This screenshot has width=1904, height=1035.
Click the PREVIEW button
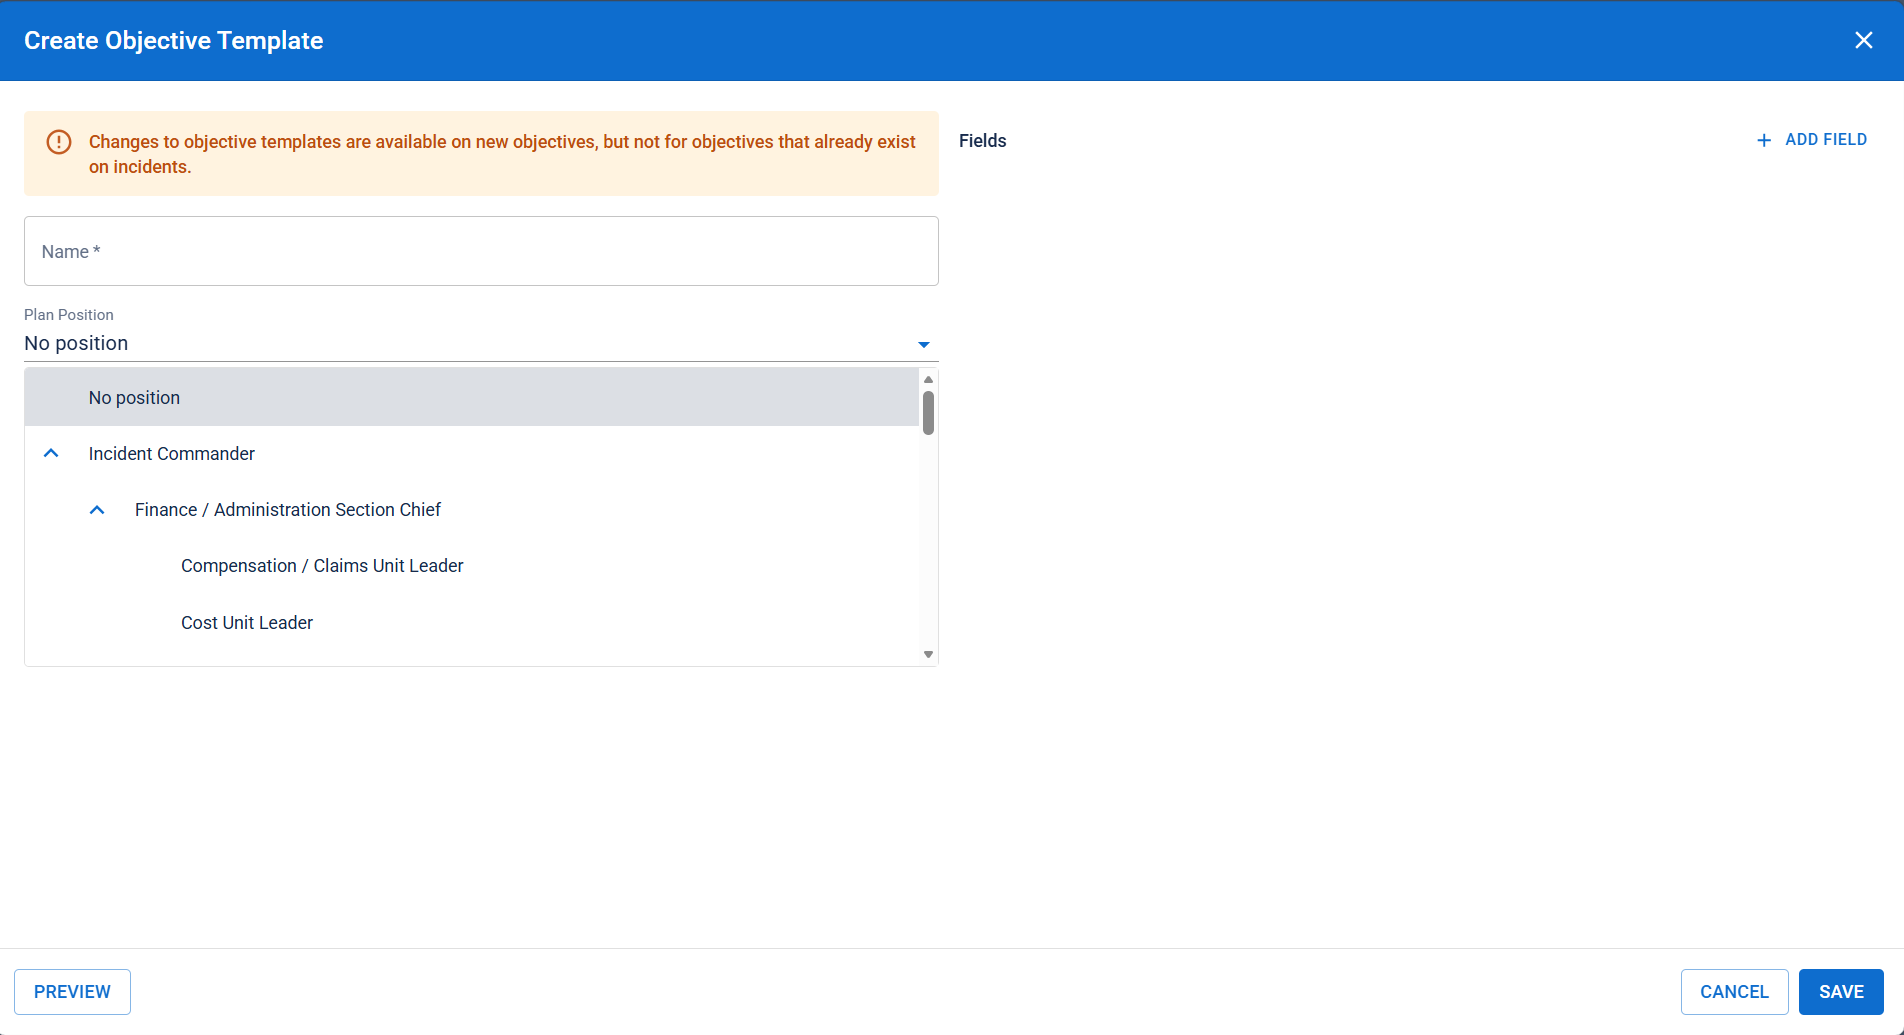coord(72,992)
